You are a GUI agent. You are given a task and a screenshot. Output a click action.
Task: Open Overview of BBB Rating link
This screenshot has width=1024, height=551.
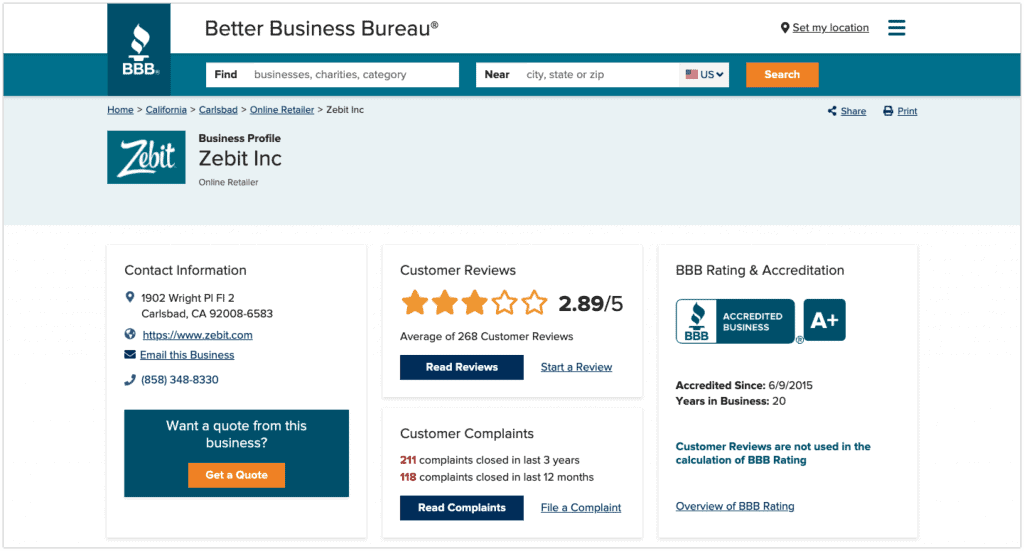(x=735, y=506)
